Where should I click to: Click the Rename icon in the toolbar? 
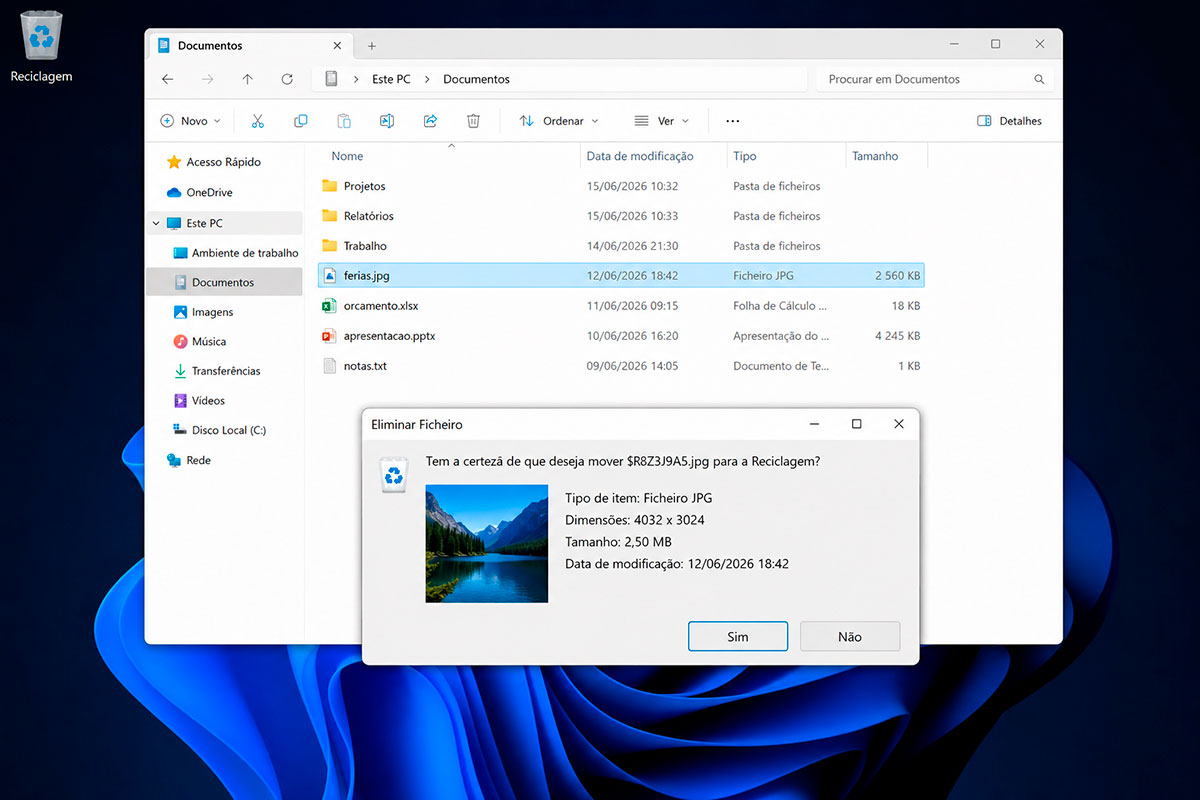(387, 121)
